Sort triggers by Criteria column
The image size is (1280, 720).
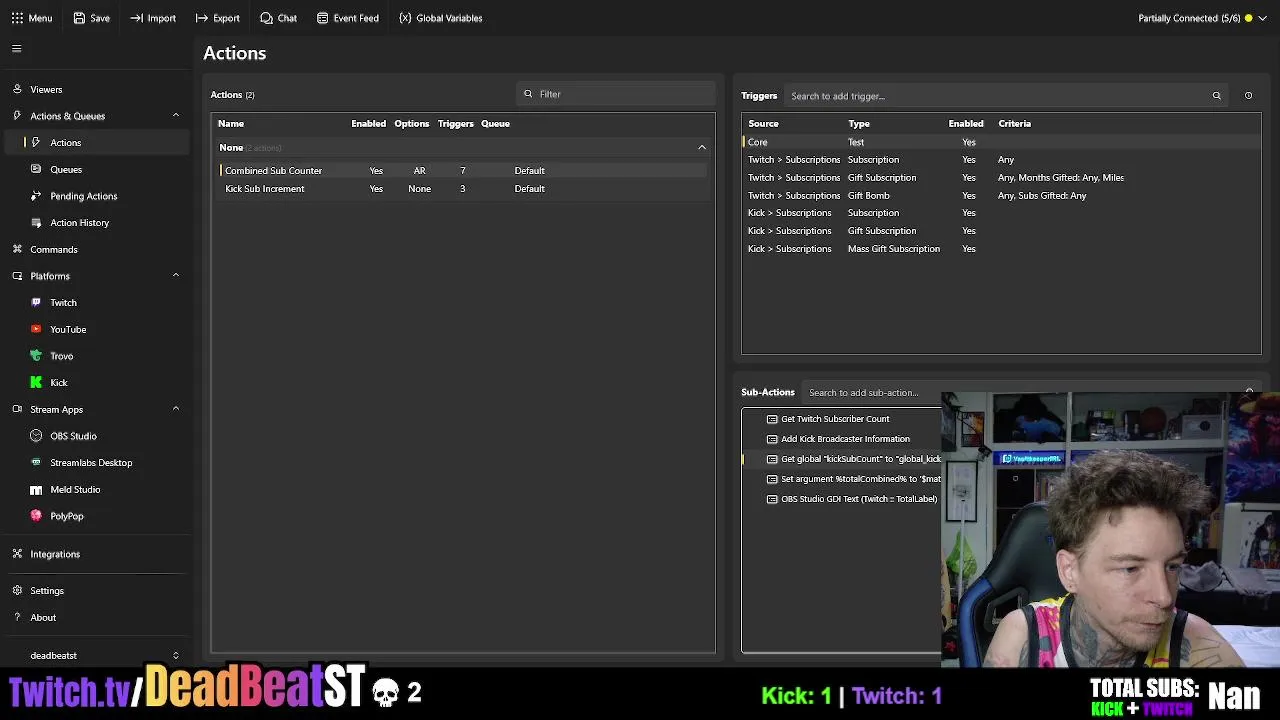tap(1014, 124)
